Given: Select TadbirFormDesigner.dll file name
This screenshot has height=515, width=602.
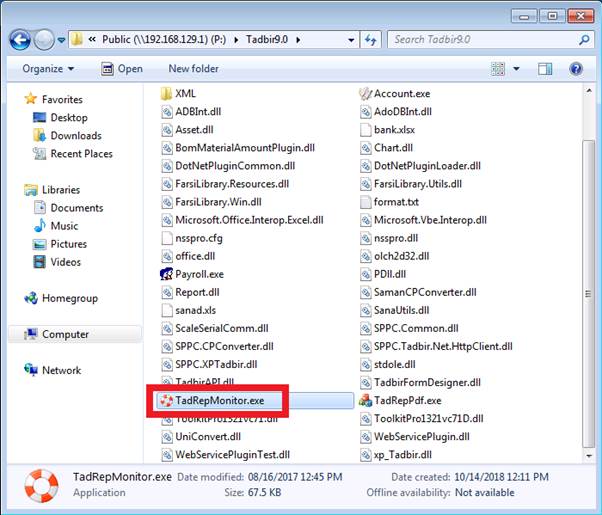Looking at the screenshot, I should [x=427, y=383].
